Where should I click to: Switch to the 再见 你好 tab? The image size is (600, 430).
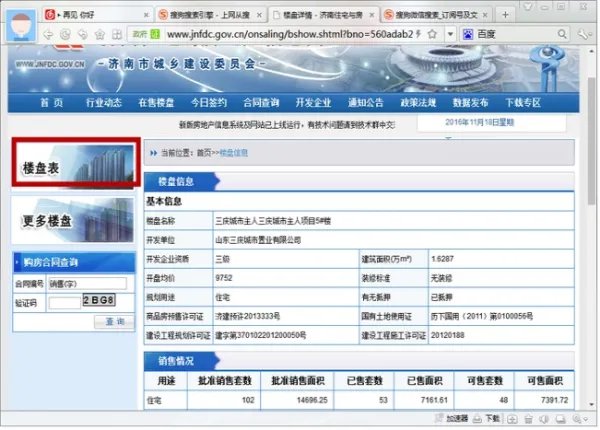point(96,15)
